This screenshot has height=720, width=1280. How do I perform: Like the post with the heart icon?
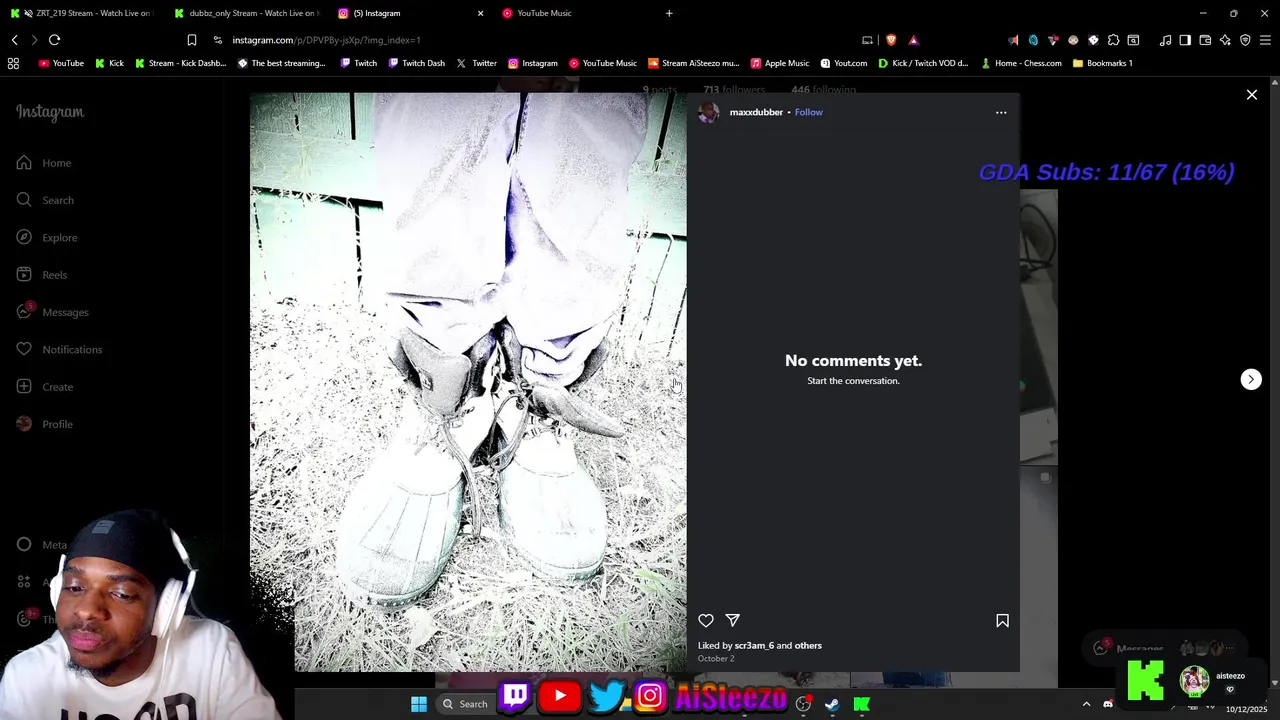(706, 621)
